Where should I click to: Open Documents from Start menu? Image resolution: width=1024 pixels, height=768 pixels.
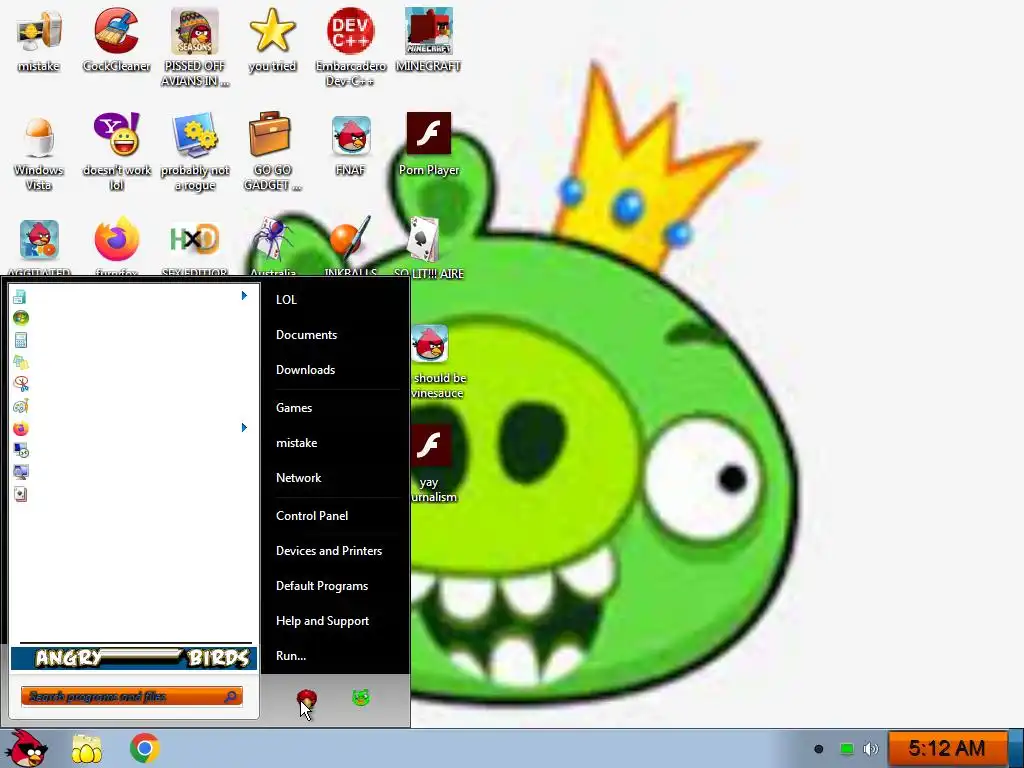(306, 335)
